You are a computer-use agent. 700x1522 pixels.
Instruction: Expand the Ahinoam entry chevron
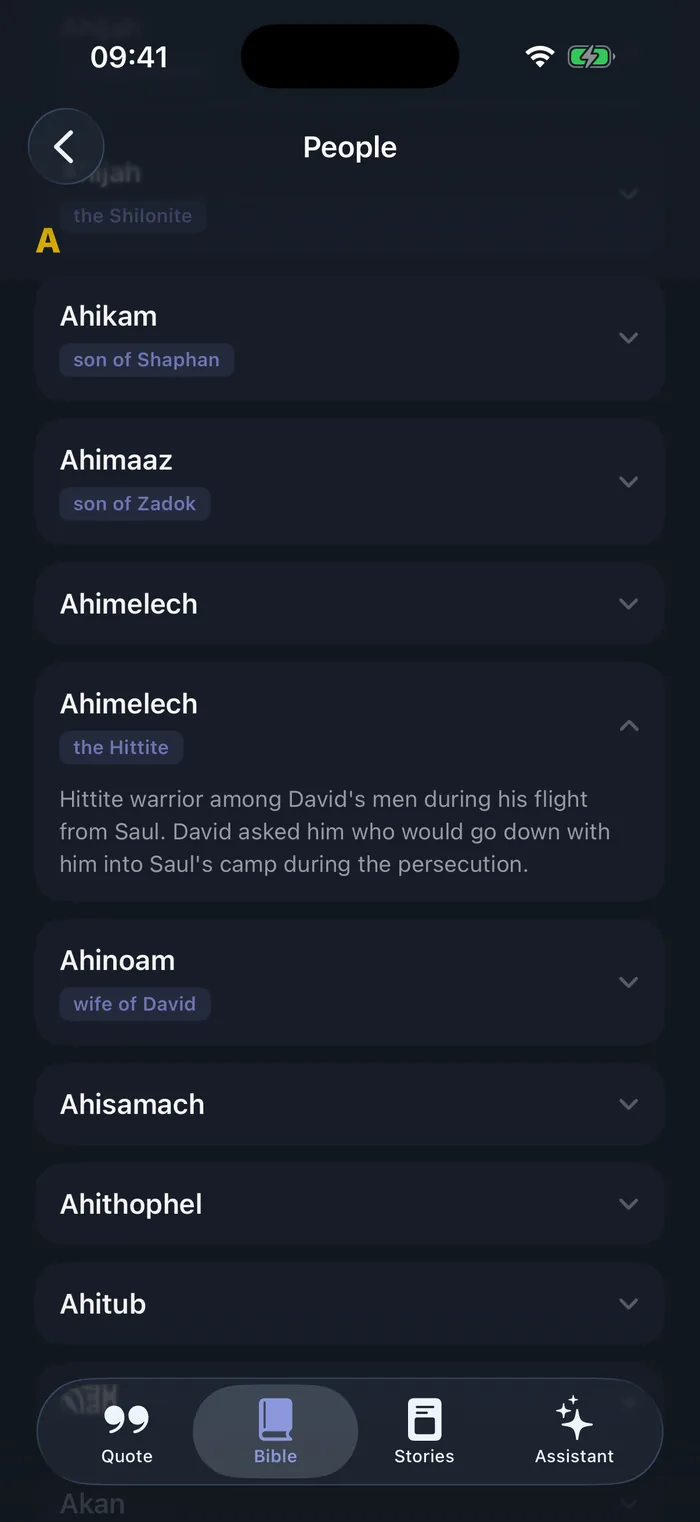click(x=628, y=982)
